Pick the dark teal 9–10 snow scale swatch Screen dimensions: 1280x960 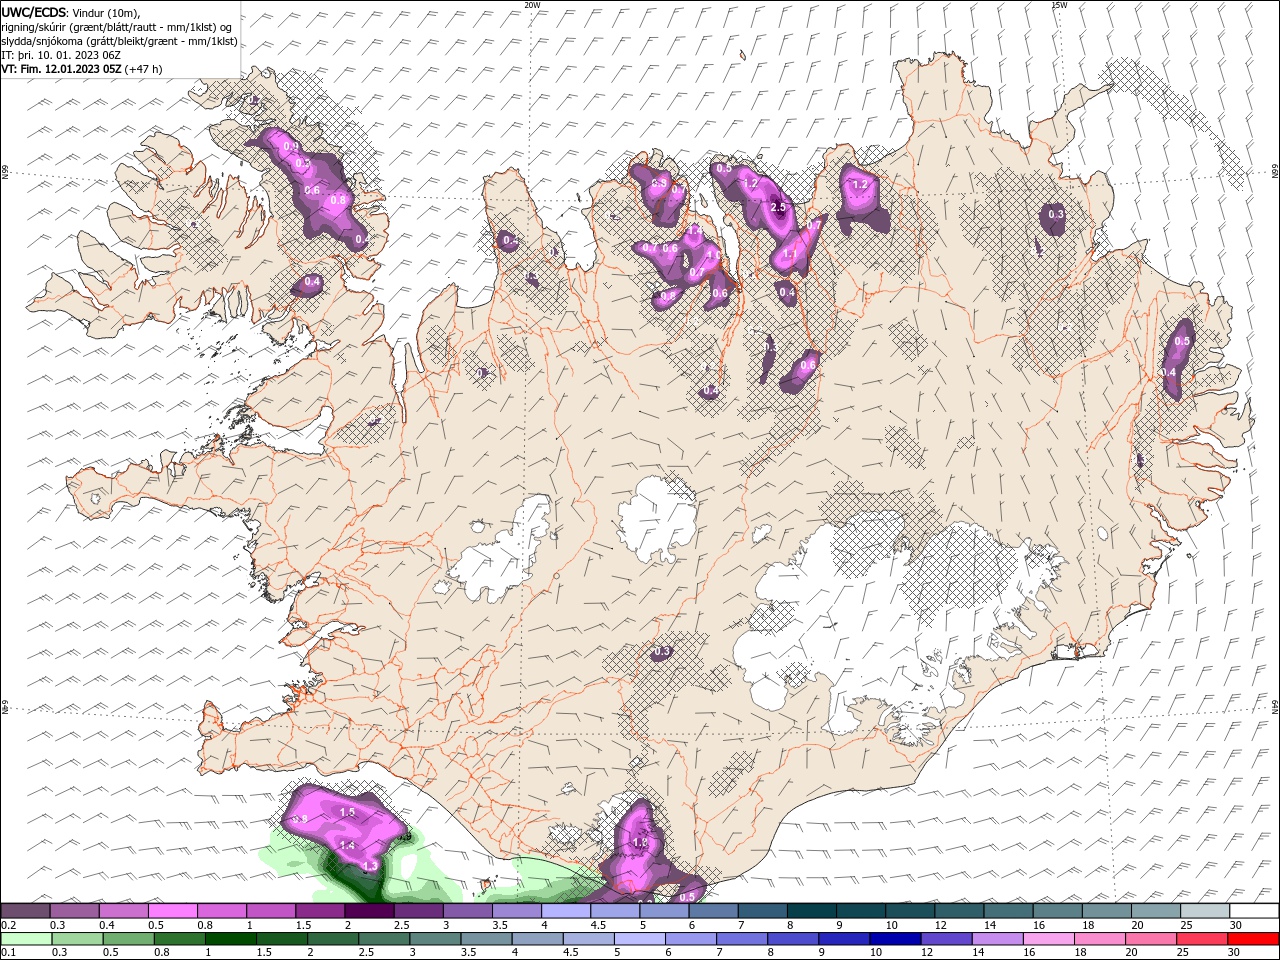coord(860,911)
